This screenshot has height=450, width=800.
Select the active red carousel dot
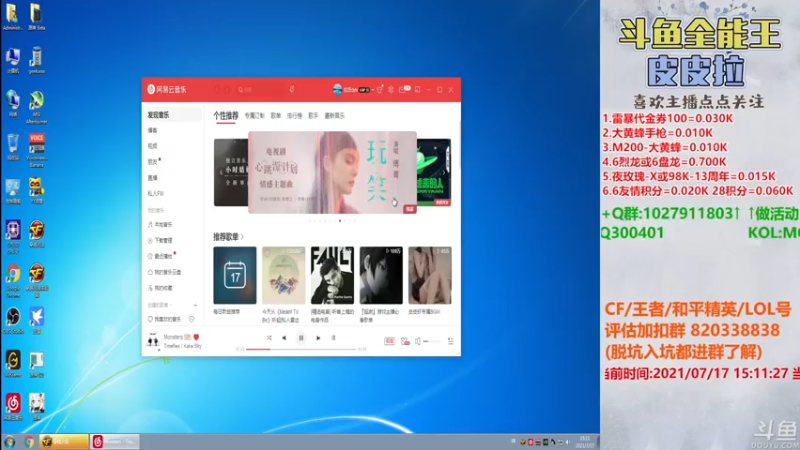340,221
